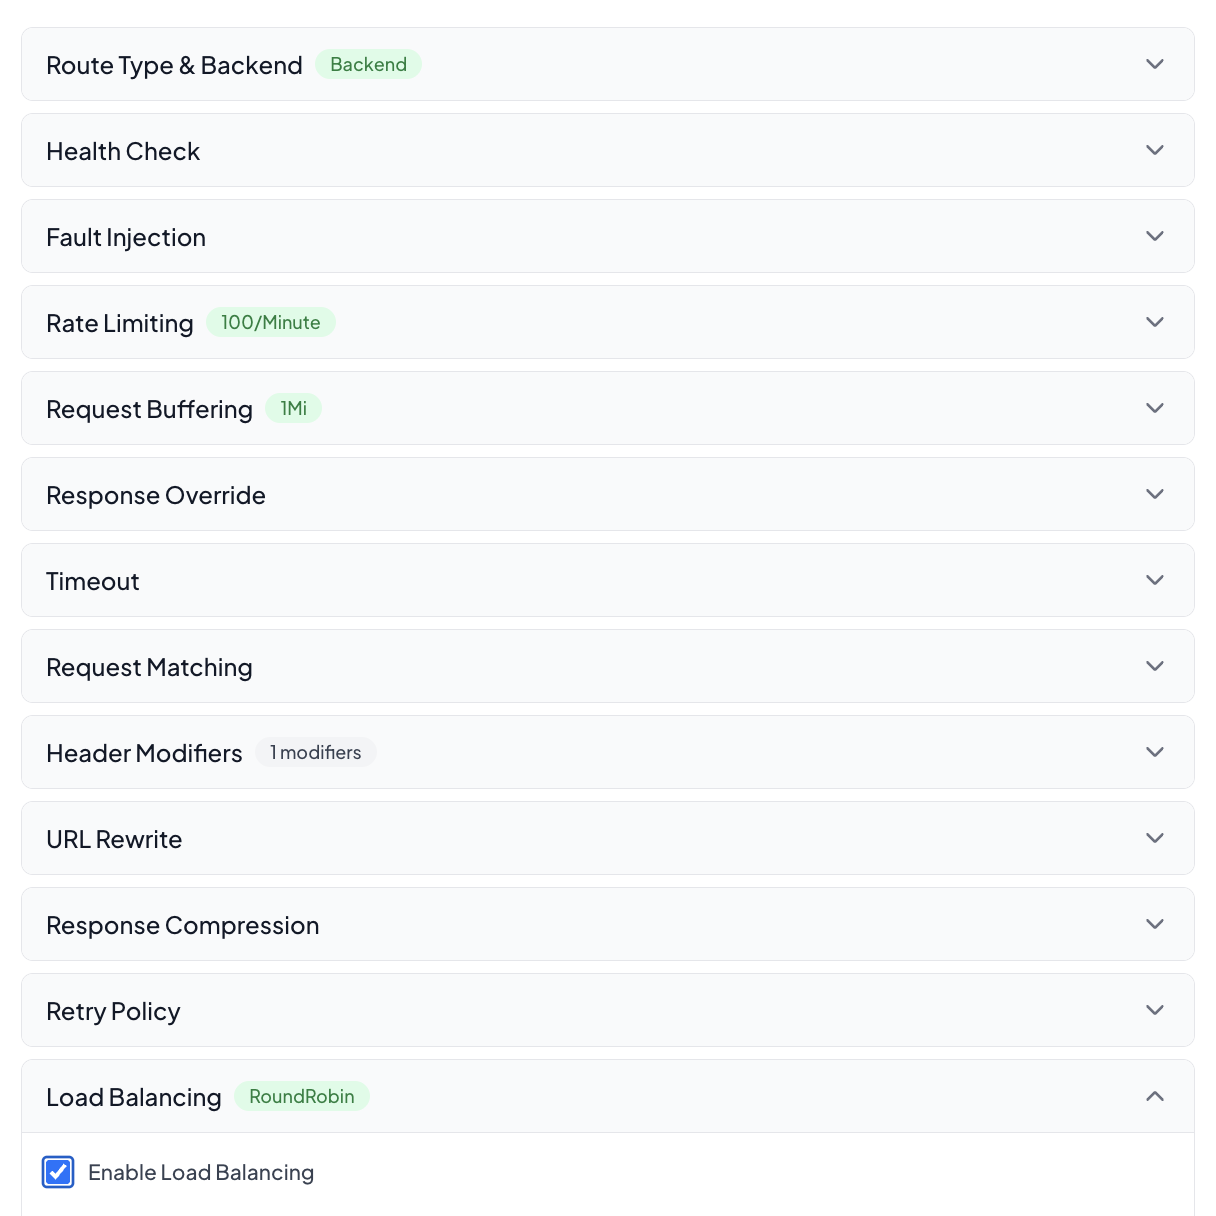Click the 1Mi buffering badge

click(293, 409)
